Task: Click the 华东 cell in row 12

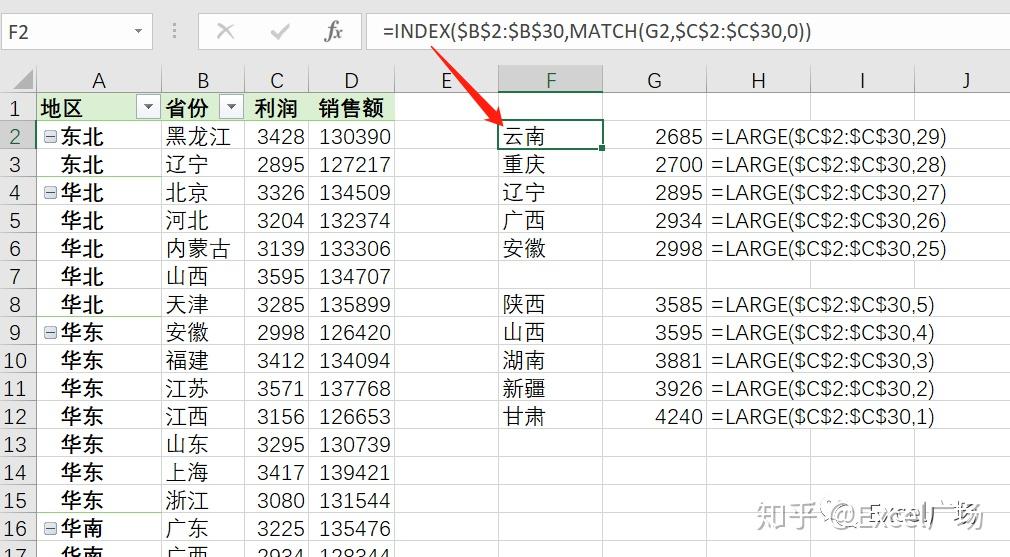Action: pyautogui.click(x=99, y=416)
